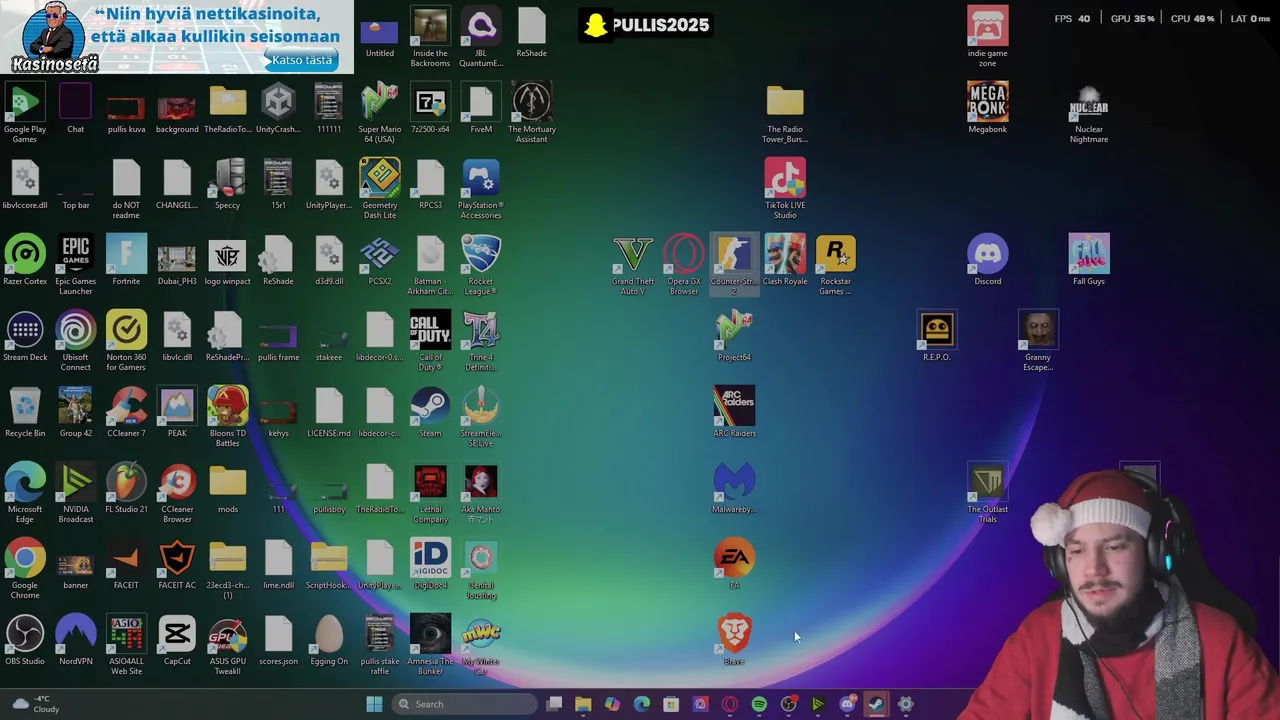This screenshot has height=720, width=1280.
Task: Open NVIDIA Broadcast desktop icon
Action: (76, 492)
